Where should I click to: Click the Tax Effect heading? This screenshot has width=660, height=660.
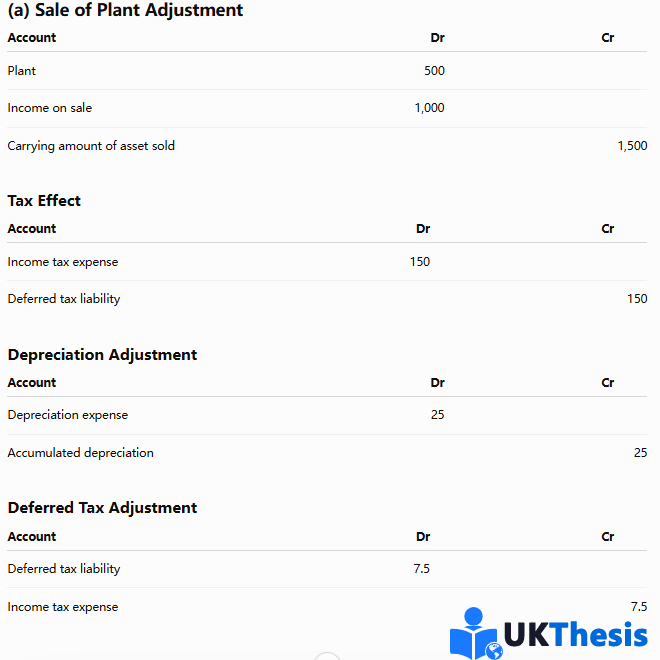pyautogui.click(x=44, y=201)
